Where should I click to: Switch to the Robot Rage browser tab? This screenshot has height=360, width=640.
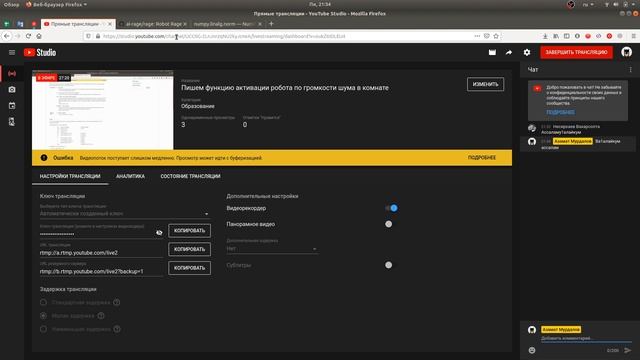153,24
